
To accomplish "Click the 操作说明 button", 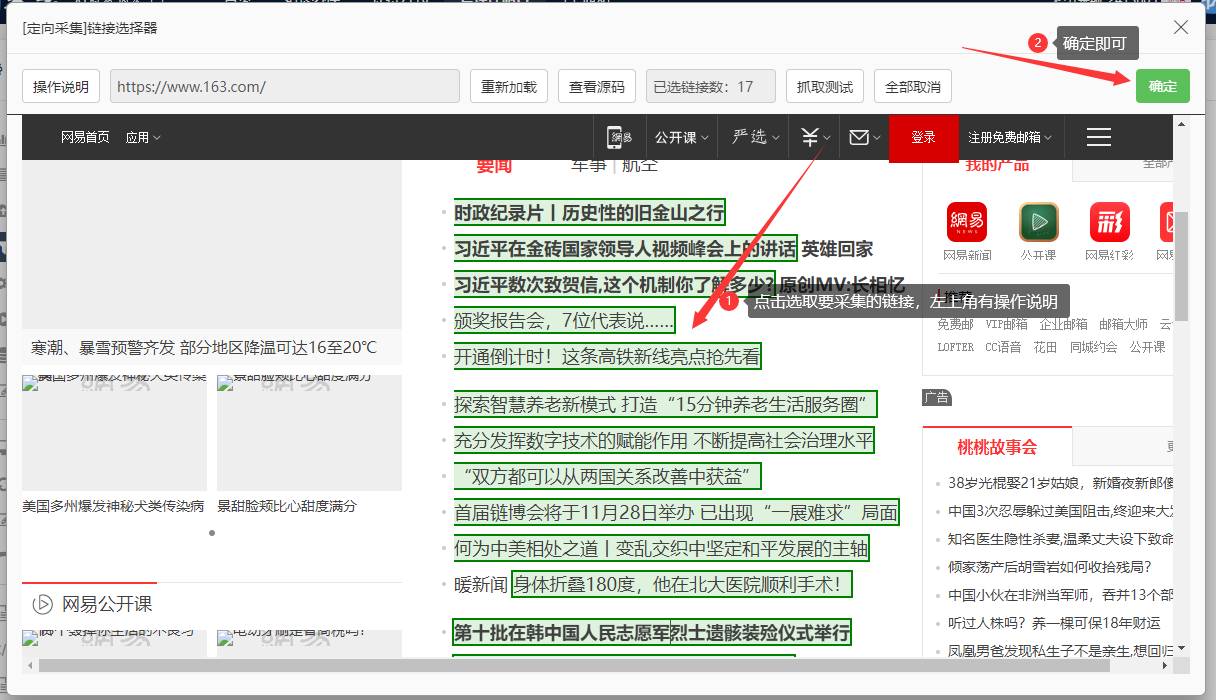I will [x=61, y=86].
